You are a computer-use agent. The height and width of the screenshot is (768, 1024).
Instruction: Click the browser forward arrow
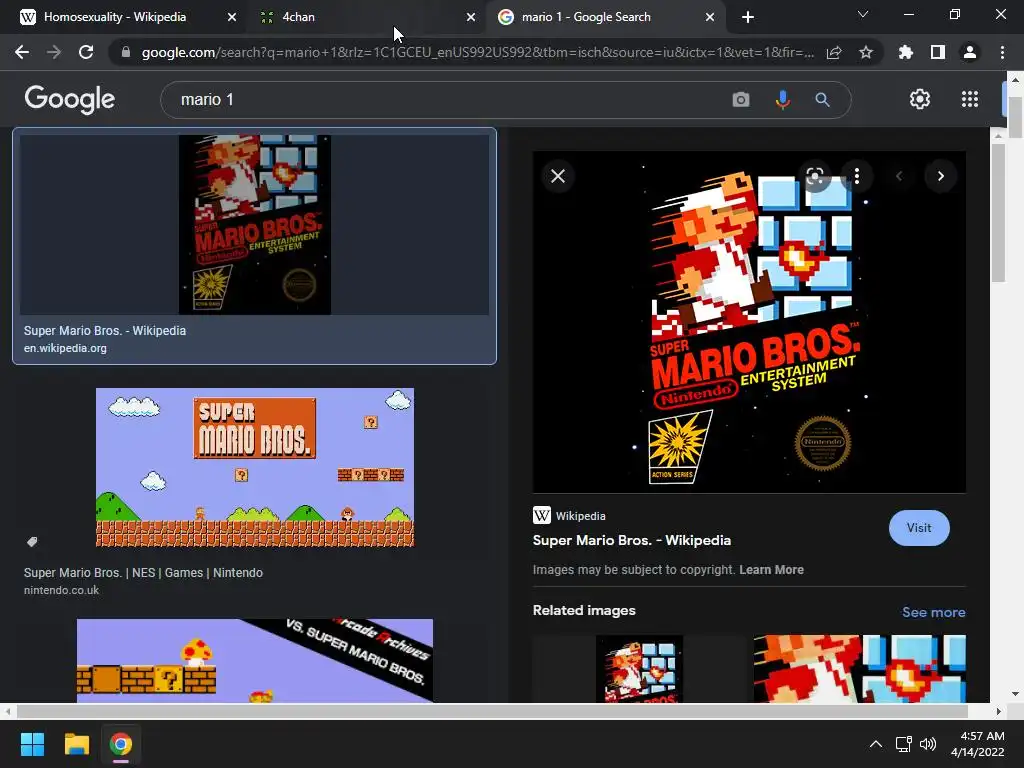click(x=54, y=52)
